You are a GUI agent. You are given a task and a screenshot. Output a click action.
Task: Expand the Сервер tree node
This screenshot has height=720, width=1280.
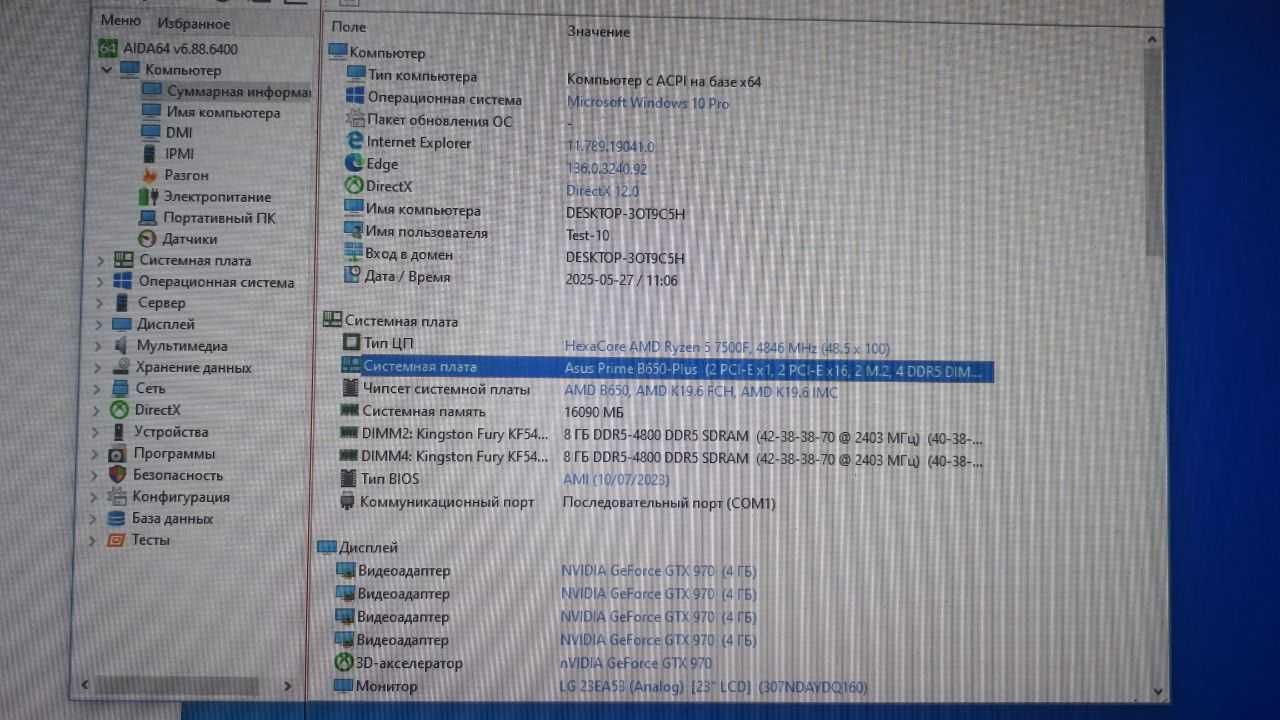(99, 304)
